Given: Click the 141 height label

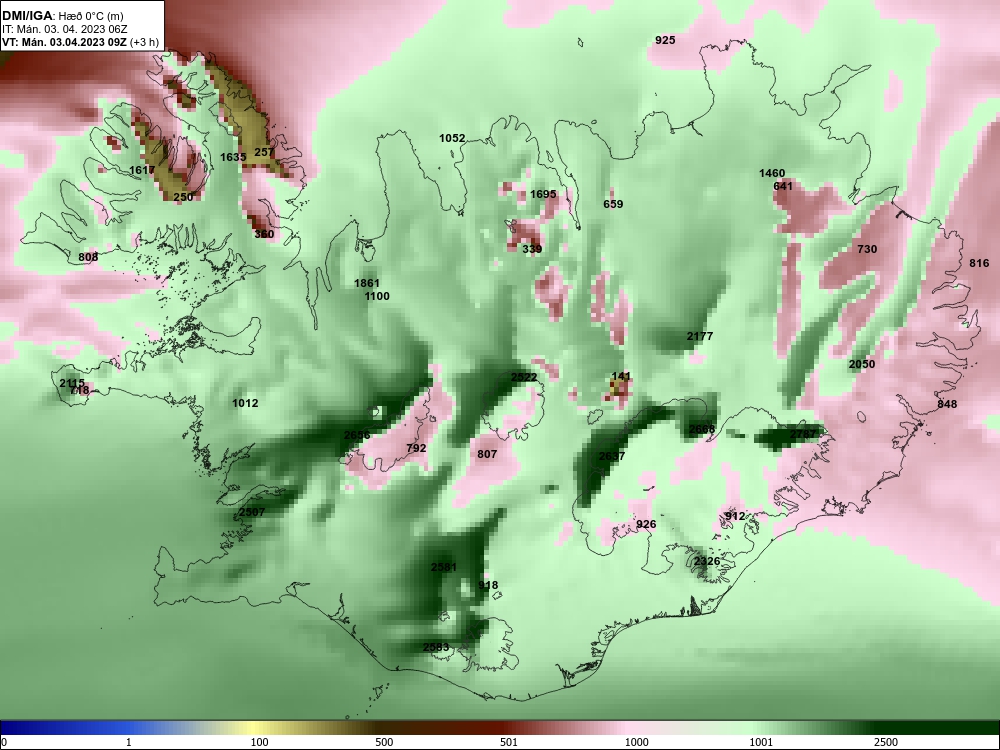Looking at the screenshot, I should [x=621, y=377].
